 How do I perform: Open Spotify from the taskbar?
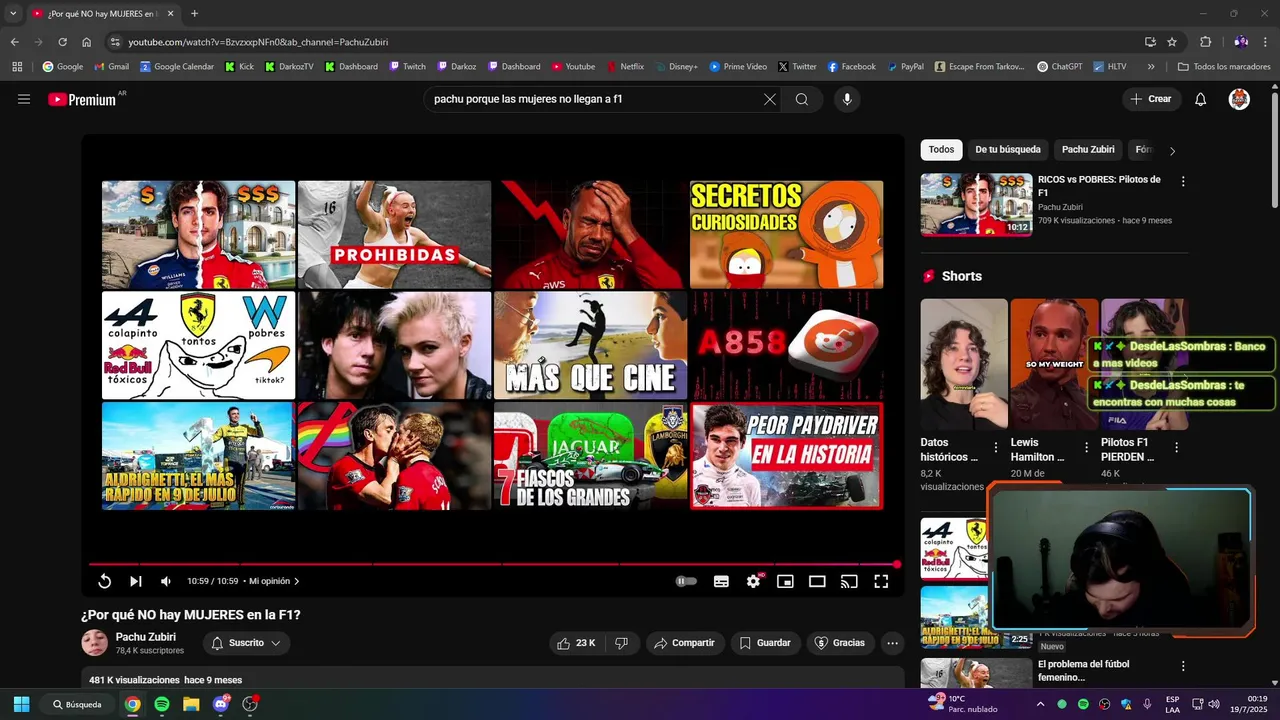coord(162,704)
